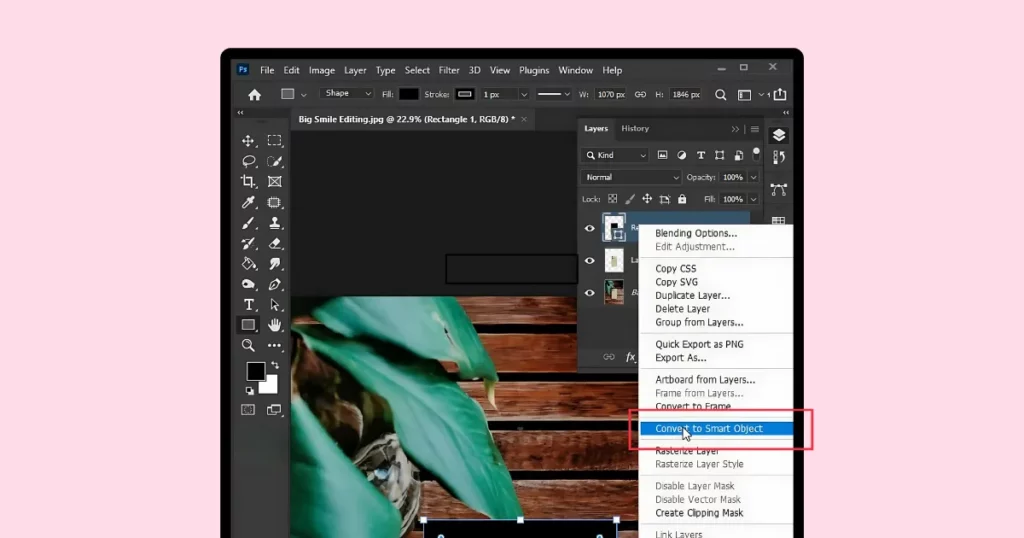Select the Rectangular Marquee tool
The height and width of the screenshot is (538, 1024).
[274, 140]
